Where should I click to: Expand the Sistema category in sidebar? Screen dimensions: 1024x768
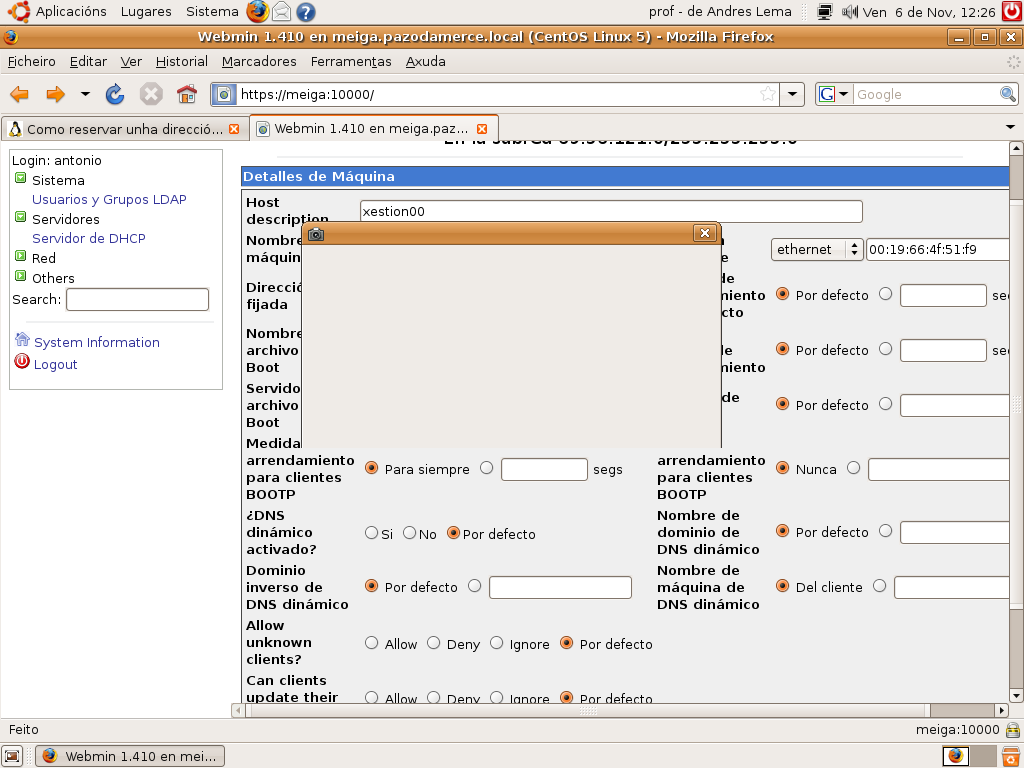(21, 179)
